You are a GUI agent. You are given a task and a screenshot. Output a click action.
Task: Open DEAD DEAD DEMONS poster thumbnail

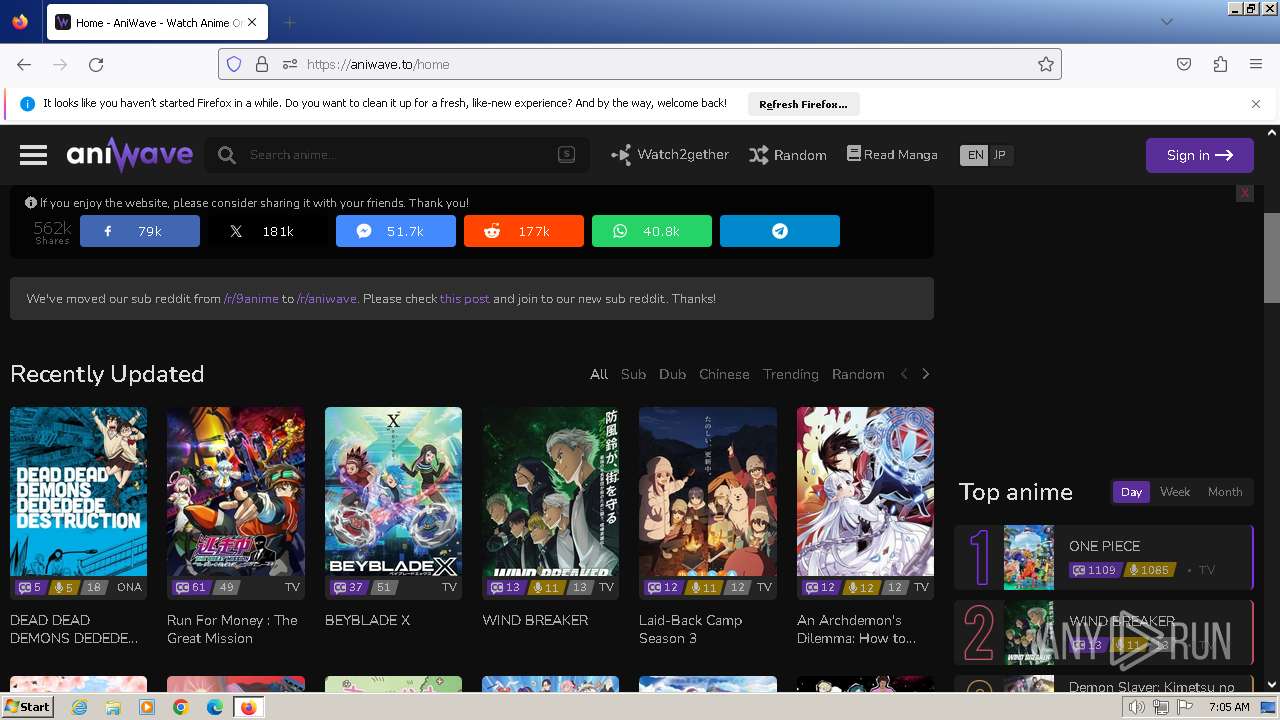click(78, 492)
